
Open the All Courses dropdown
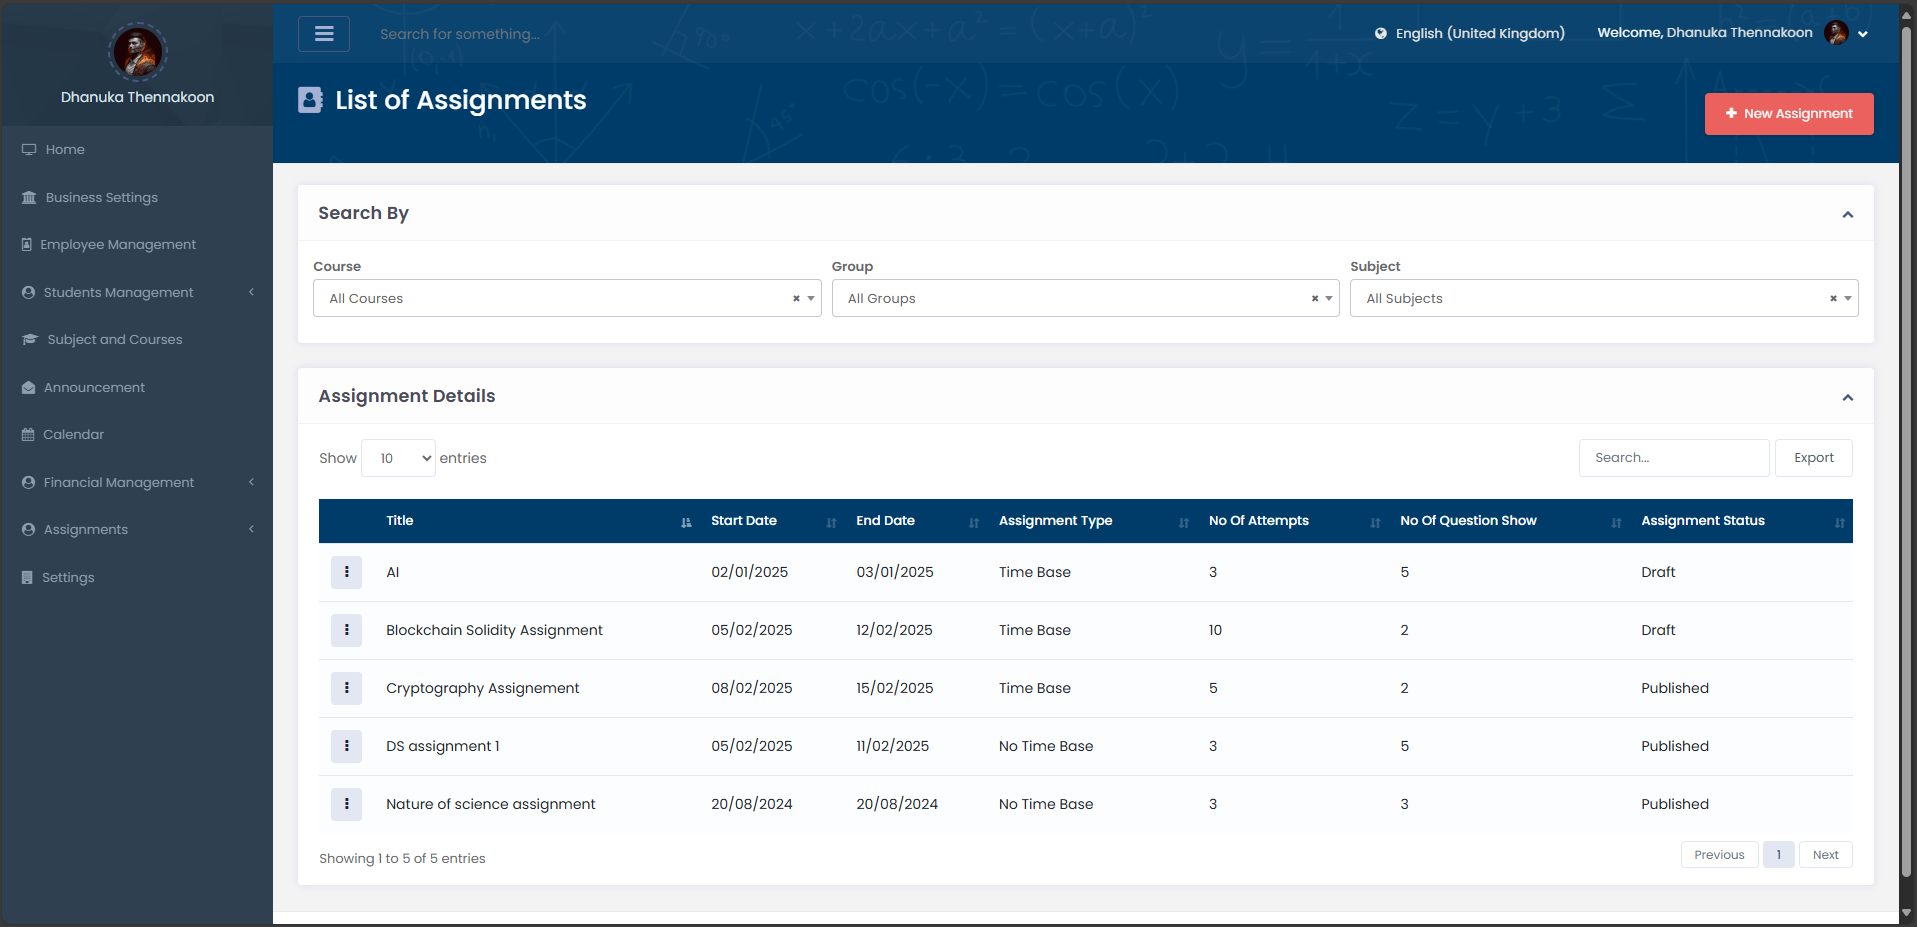[567, 298]
